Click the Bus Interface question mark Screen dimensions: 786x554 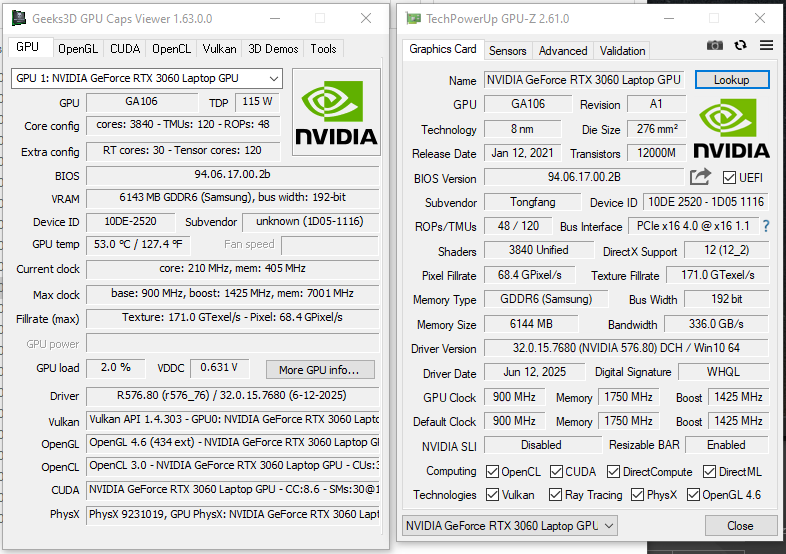(766, 227)
